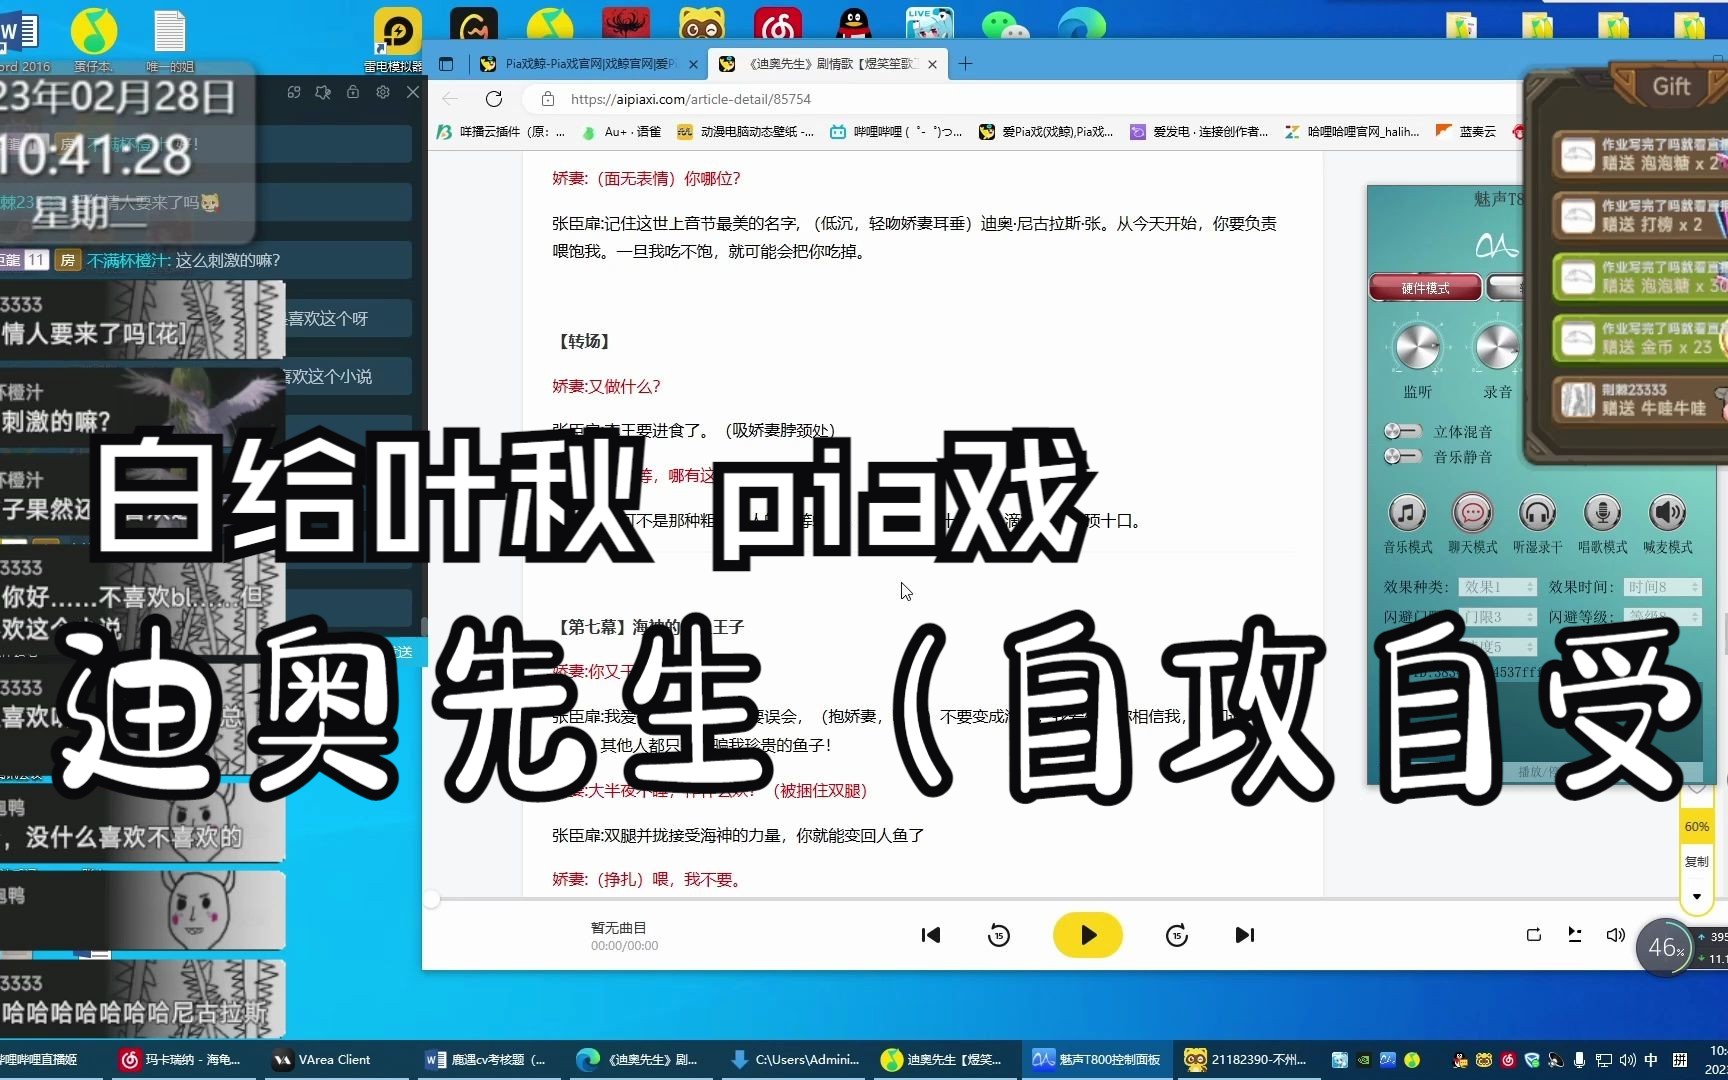Select 音乐模式 music mode icon
Screen dimensions: 1728x1080
[x=1407, y=513]
